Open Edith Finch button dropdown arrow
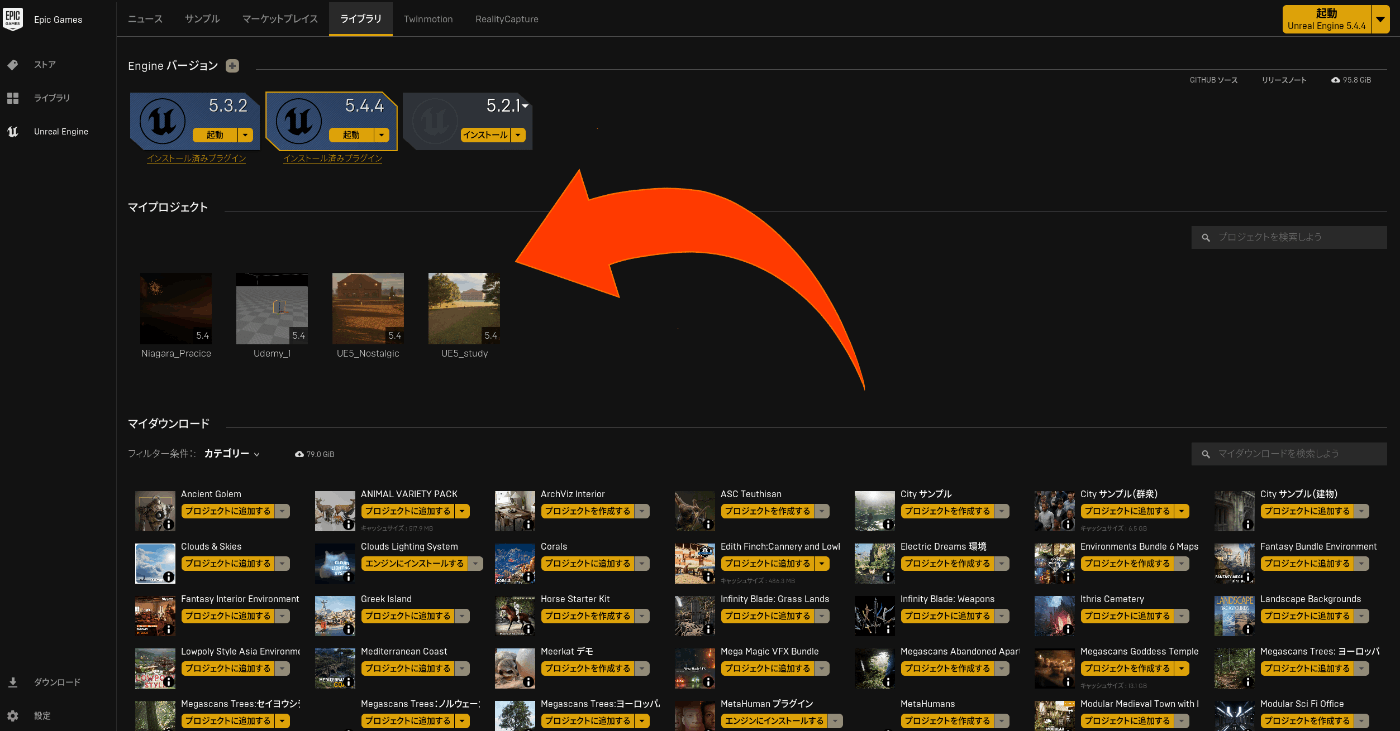Screen dimensions: 1400x731 point(823,564)
